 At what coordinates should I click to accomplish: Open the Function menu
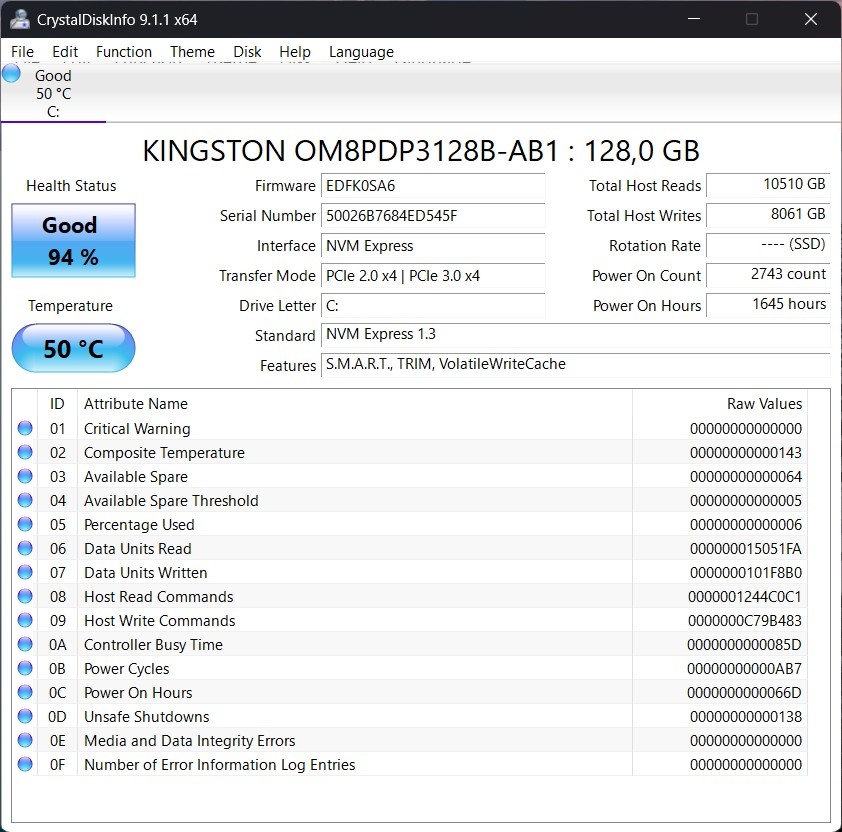point(124,52)
